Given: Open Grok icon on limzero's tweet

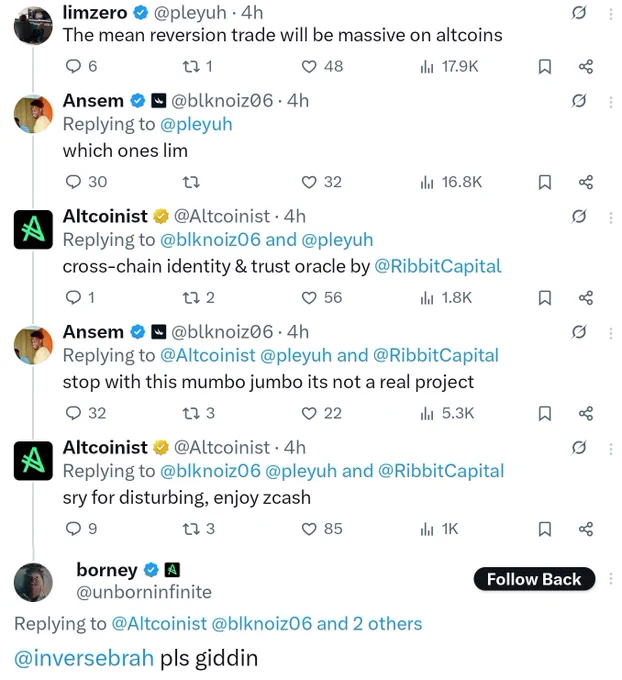Looking at the screenshot, I should (x=579, y=13).
